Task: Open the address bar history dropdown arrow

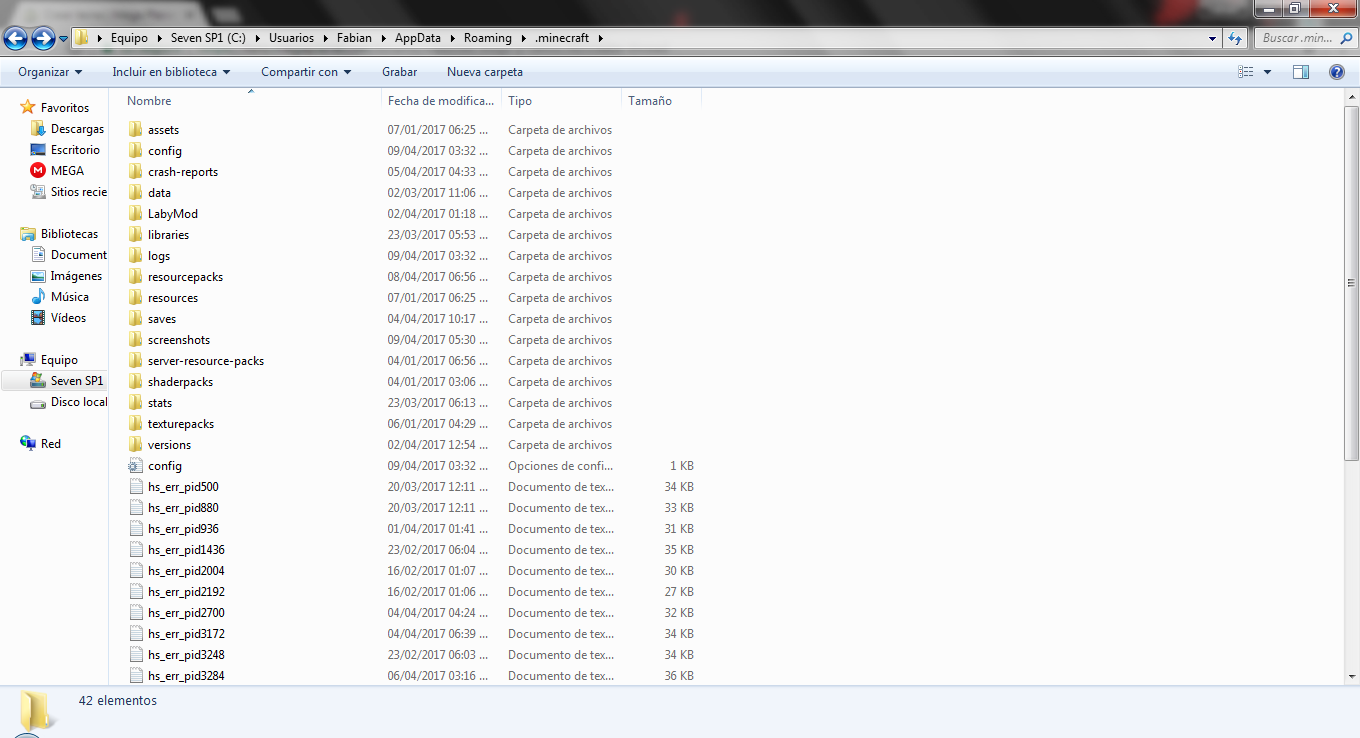Action: (x=1212, y=38)
